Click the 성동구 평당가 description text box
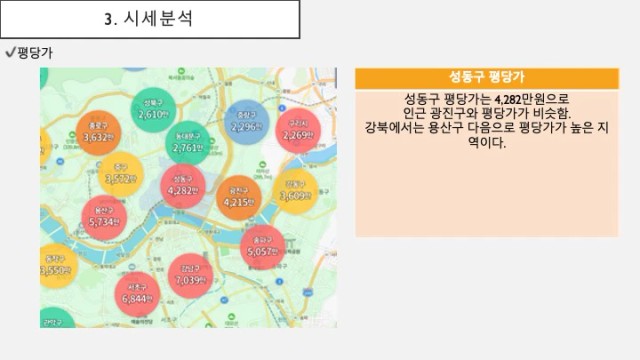 click(x=487, y=163)
